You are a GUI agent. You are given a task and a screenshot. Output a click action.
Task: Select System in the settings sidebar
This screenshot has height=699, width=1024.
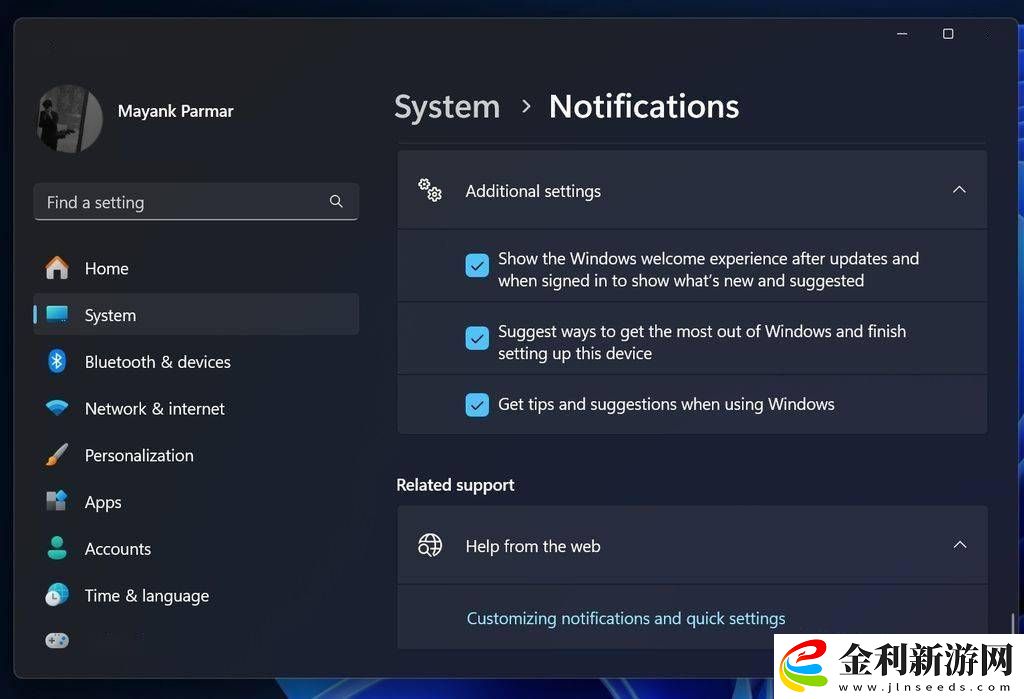point(110,314)
